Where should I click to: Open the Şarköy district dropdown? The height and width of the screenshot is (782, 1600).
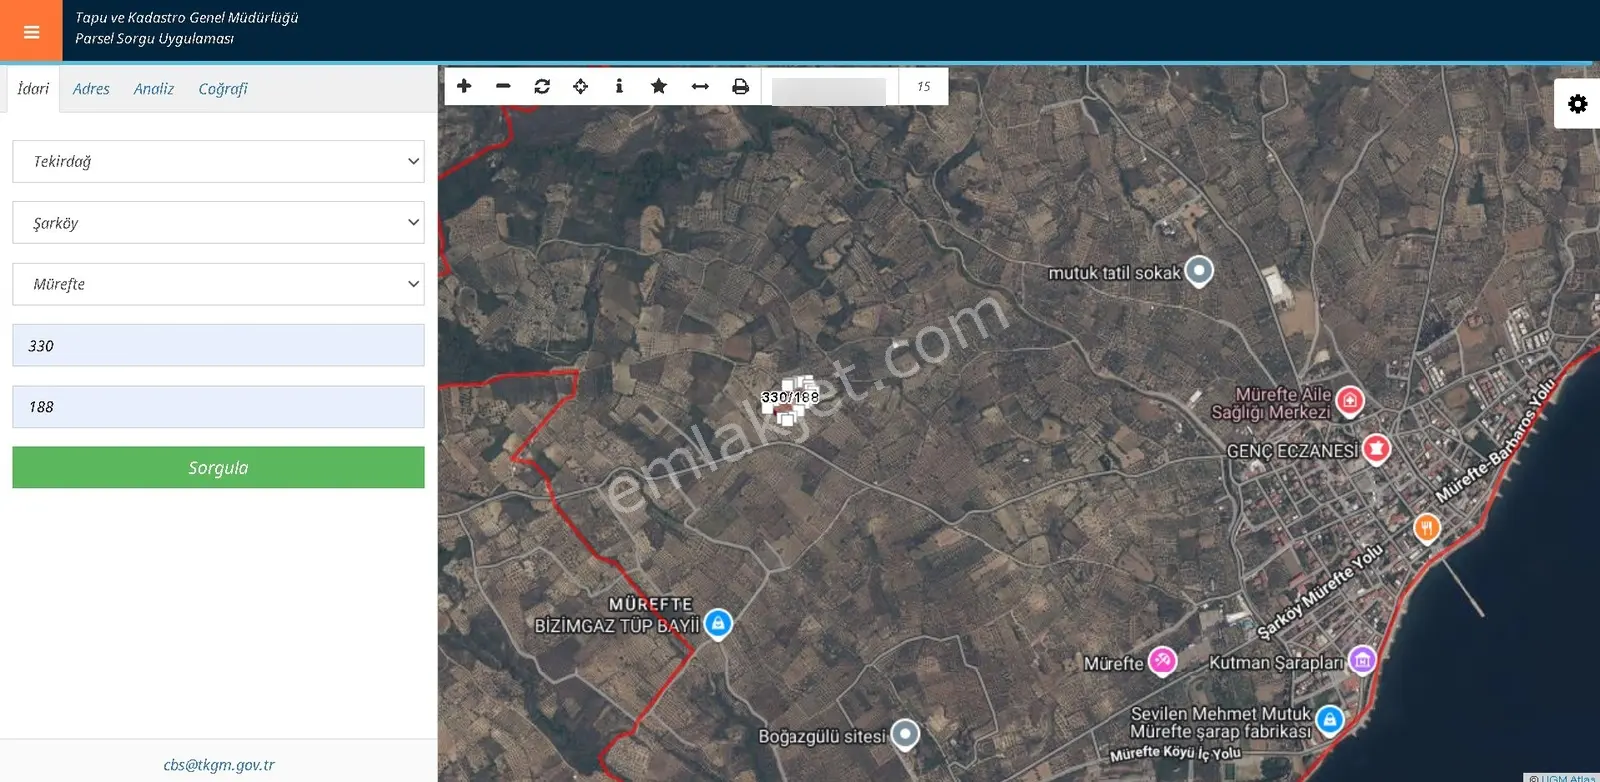218,223
